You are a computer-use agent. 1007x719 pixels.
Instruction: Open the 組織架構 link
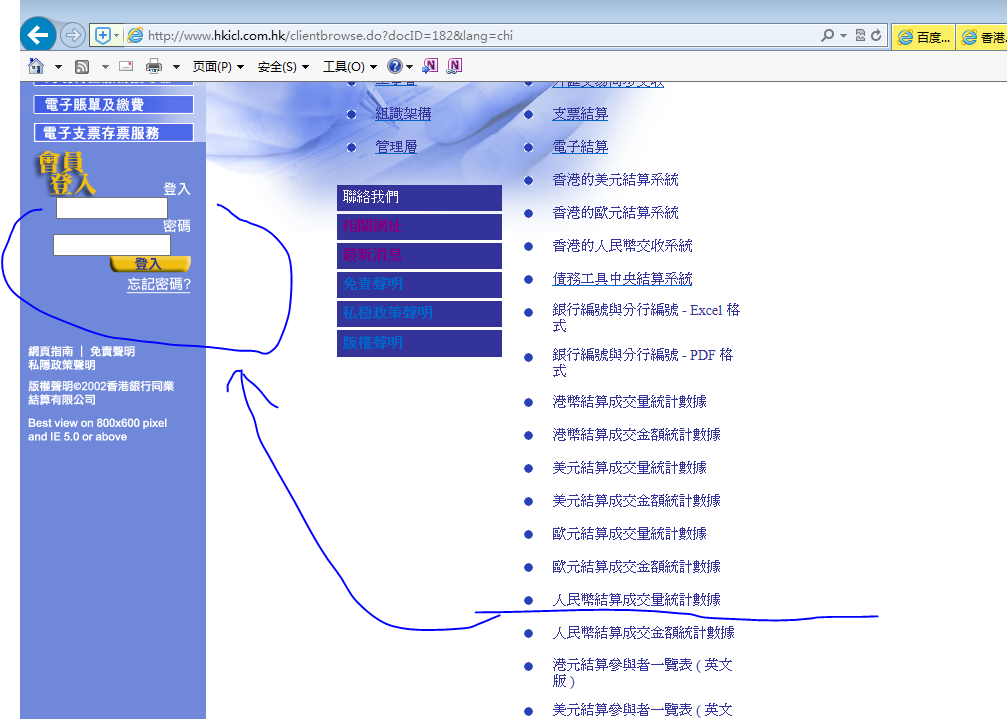tap(403, 114)
